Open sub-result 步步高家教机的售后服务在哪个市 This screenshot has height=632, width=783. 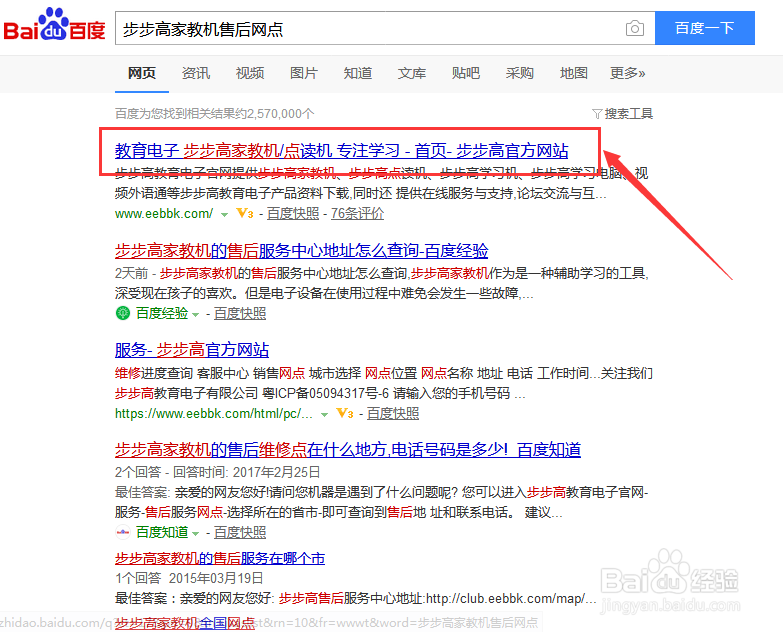[x=220, y=558]
